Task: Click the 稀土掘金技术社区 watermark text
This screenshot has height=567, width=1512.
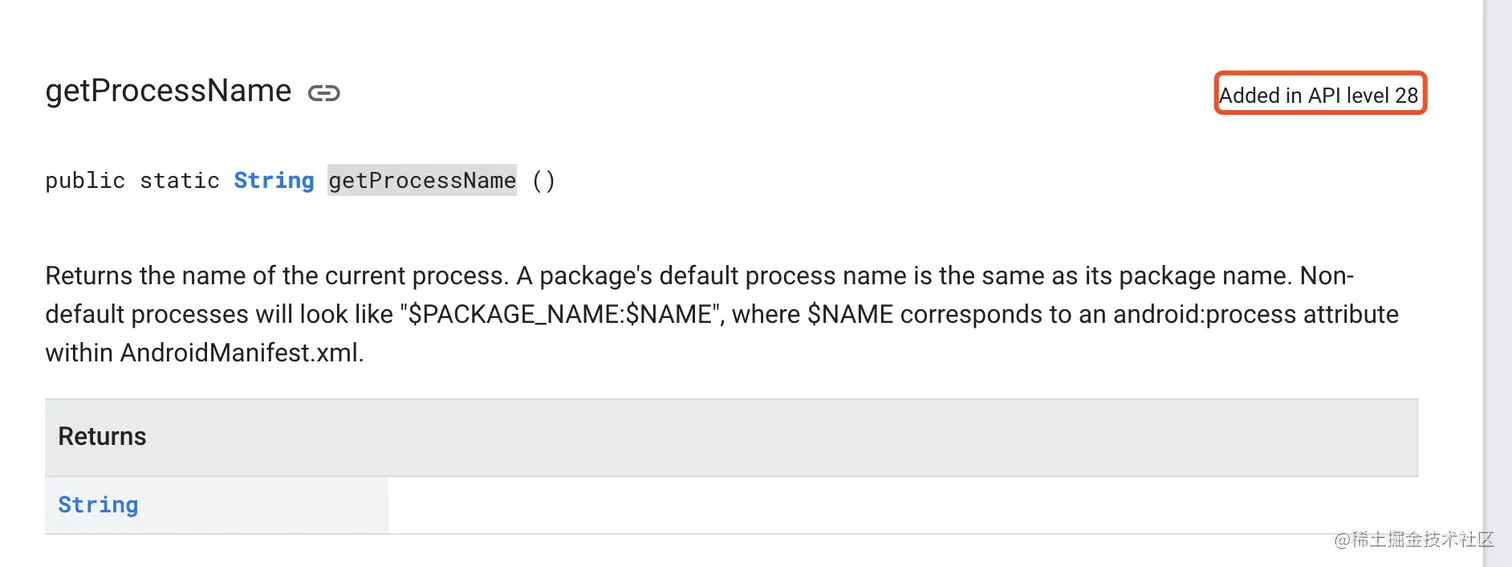Action: [x=1421, y=539]
